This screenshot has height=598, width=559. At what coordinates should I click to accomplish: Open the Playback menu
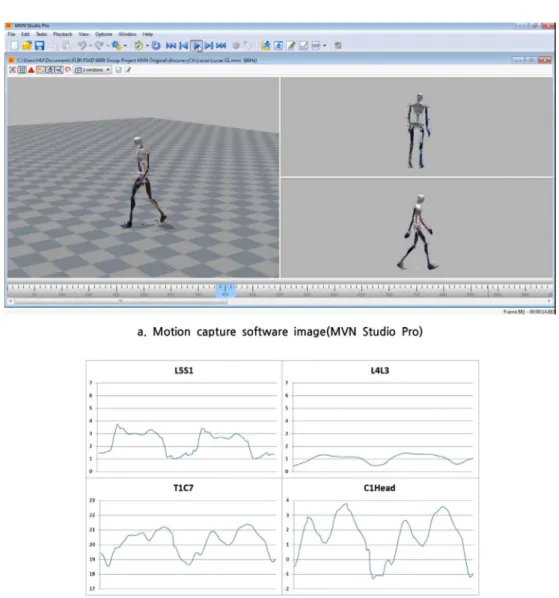pos(63,34)
